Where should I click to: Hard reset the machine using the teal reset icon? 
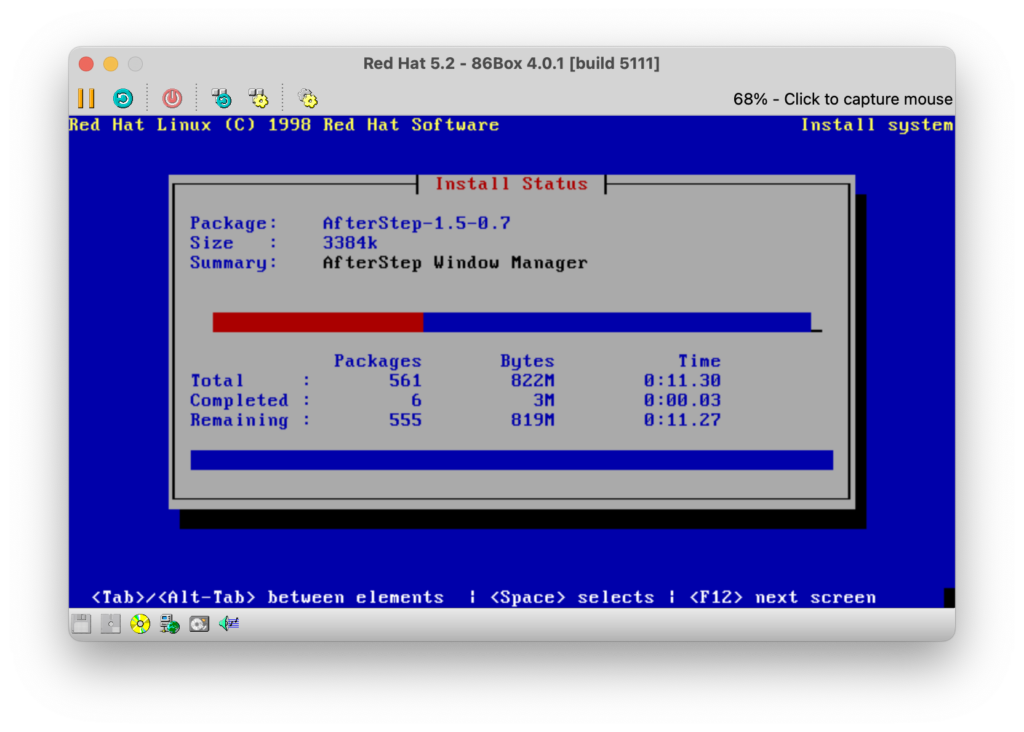[123, 99]
